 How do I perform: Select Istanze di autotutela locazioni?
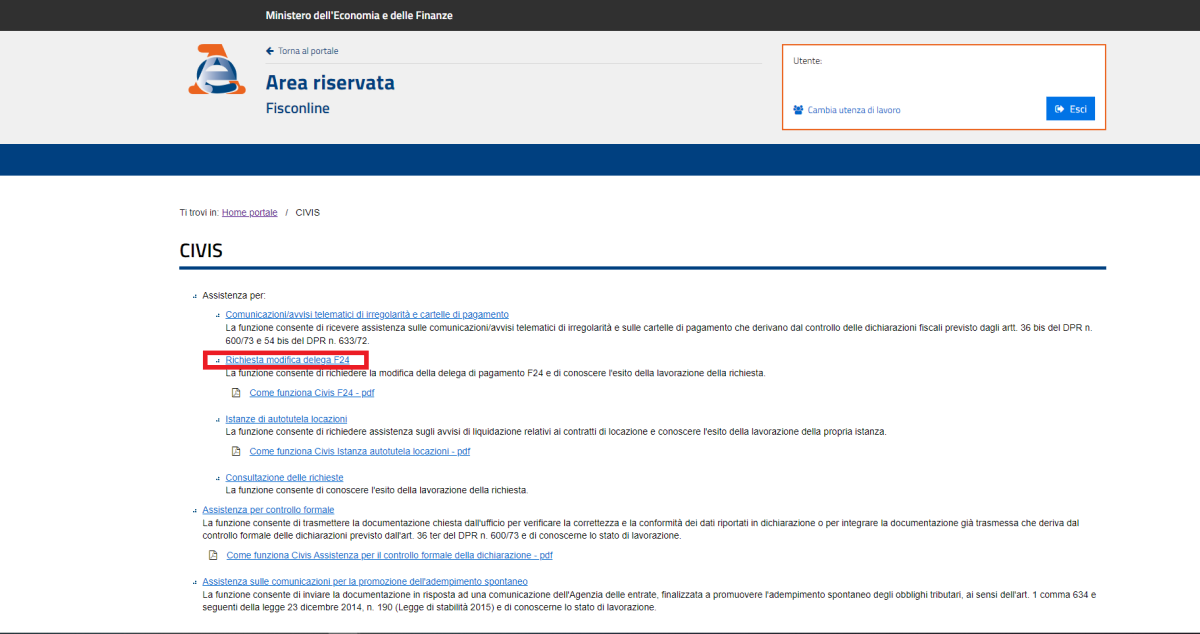pyautogui.click(x=286, y=418)
